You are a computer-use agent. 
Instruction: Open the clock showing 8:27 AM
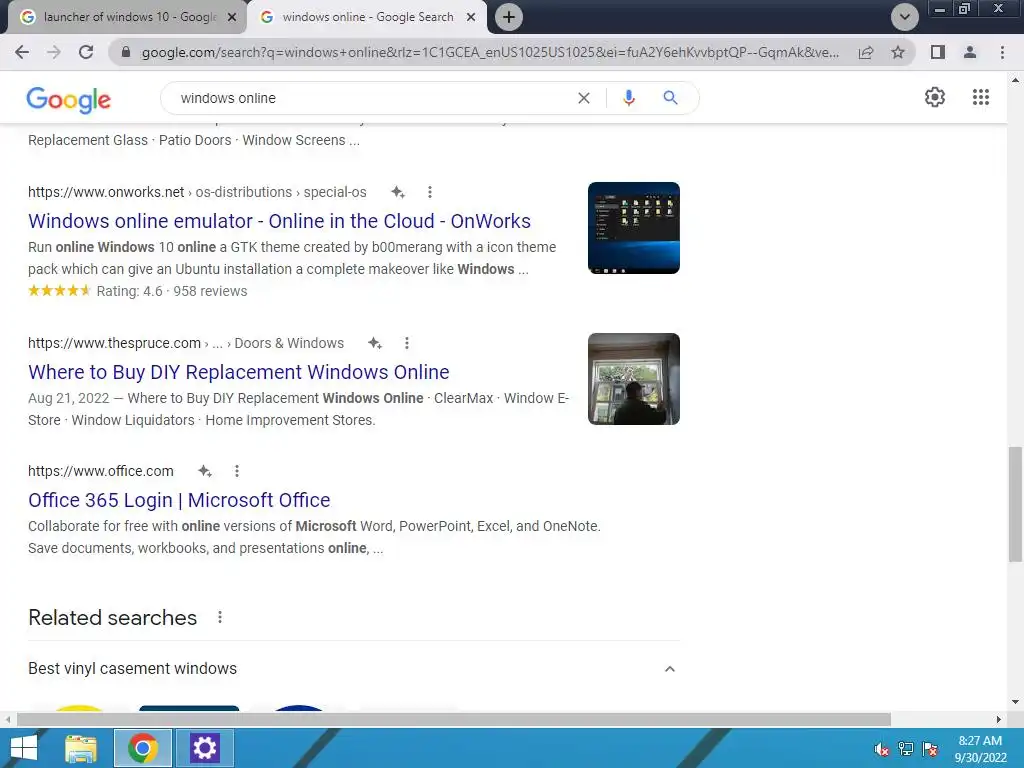click(980, 749)
